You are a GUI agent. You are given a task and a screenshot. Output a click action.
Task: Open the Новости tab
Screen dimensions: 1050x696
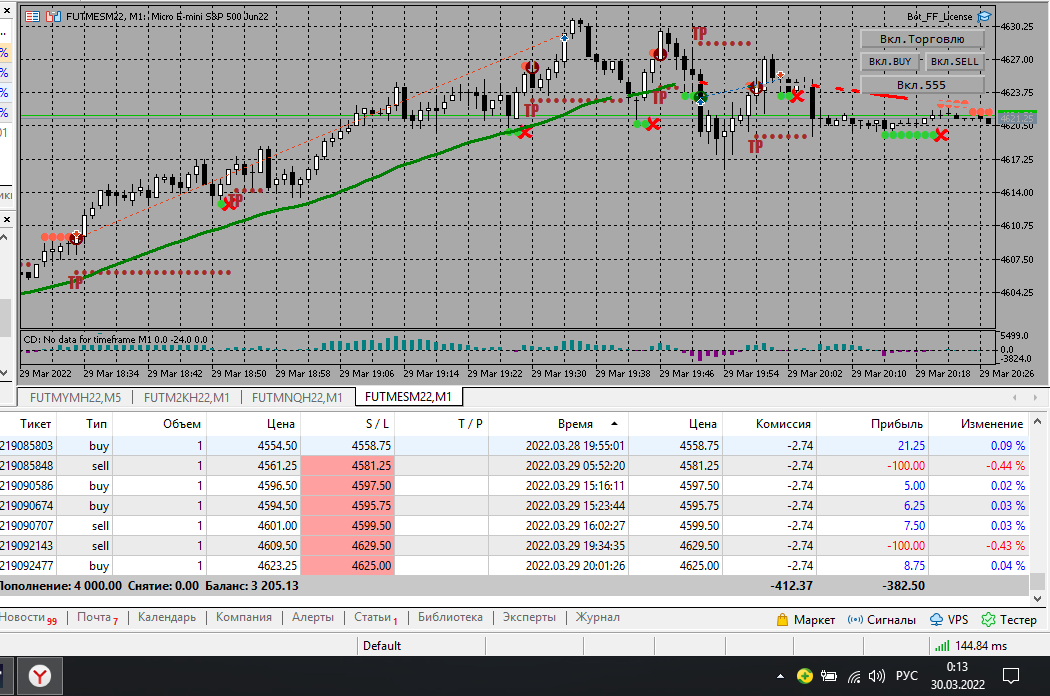[29, 618]
